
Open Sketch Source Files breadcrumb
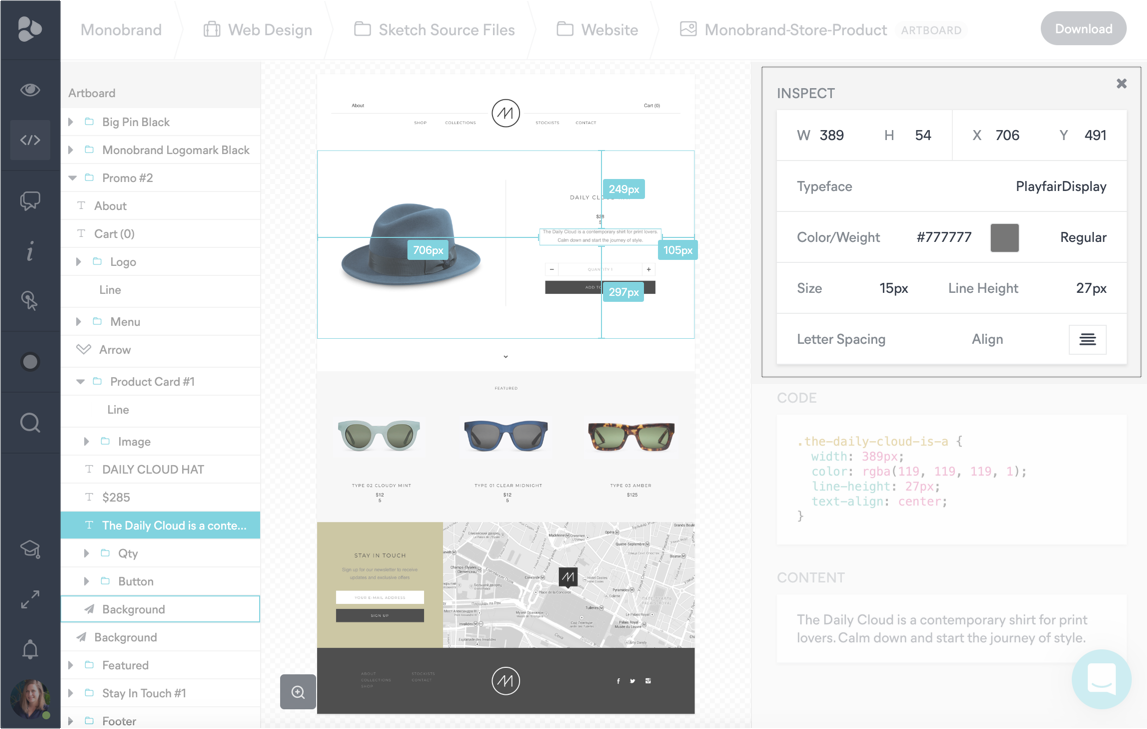pyautogui.click(x=435, y=30)
